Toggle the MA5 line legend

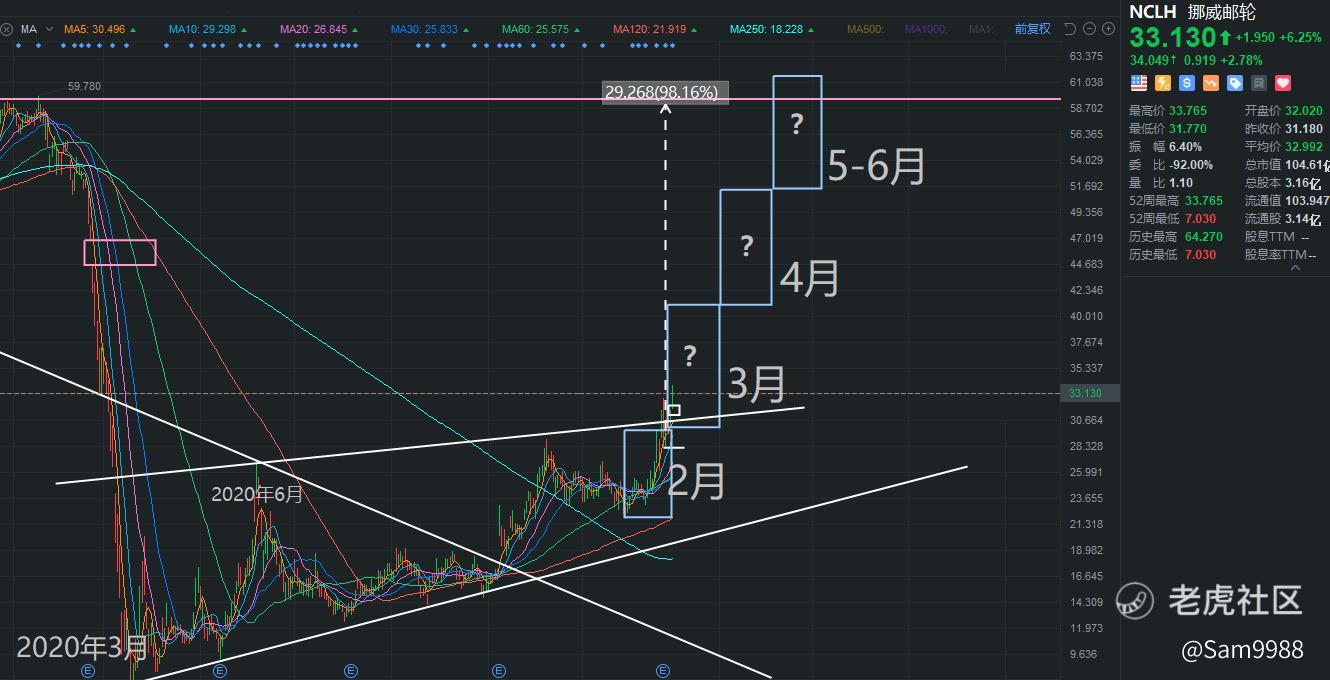pos(95,29)
